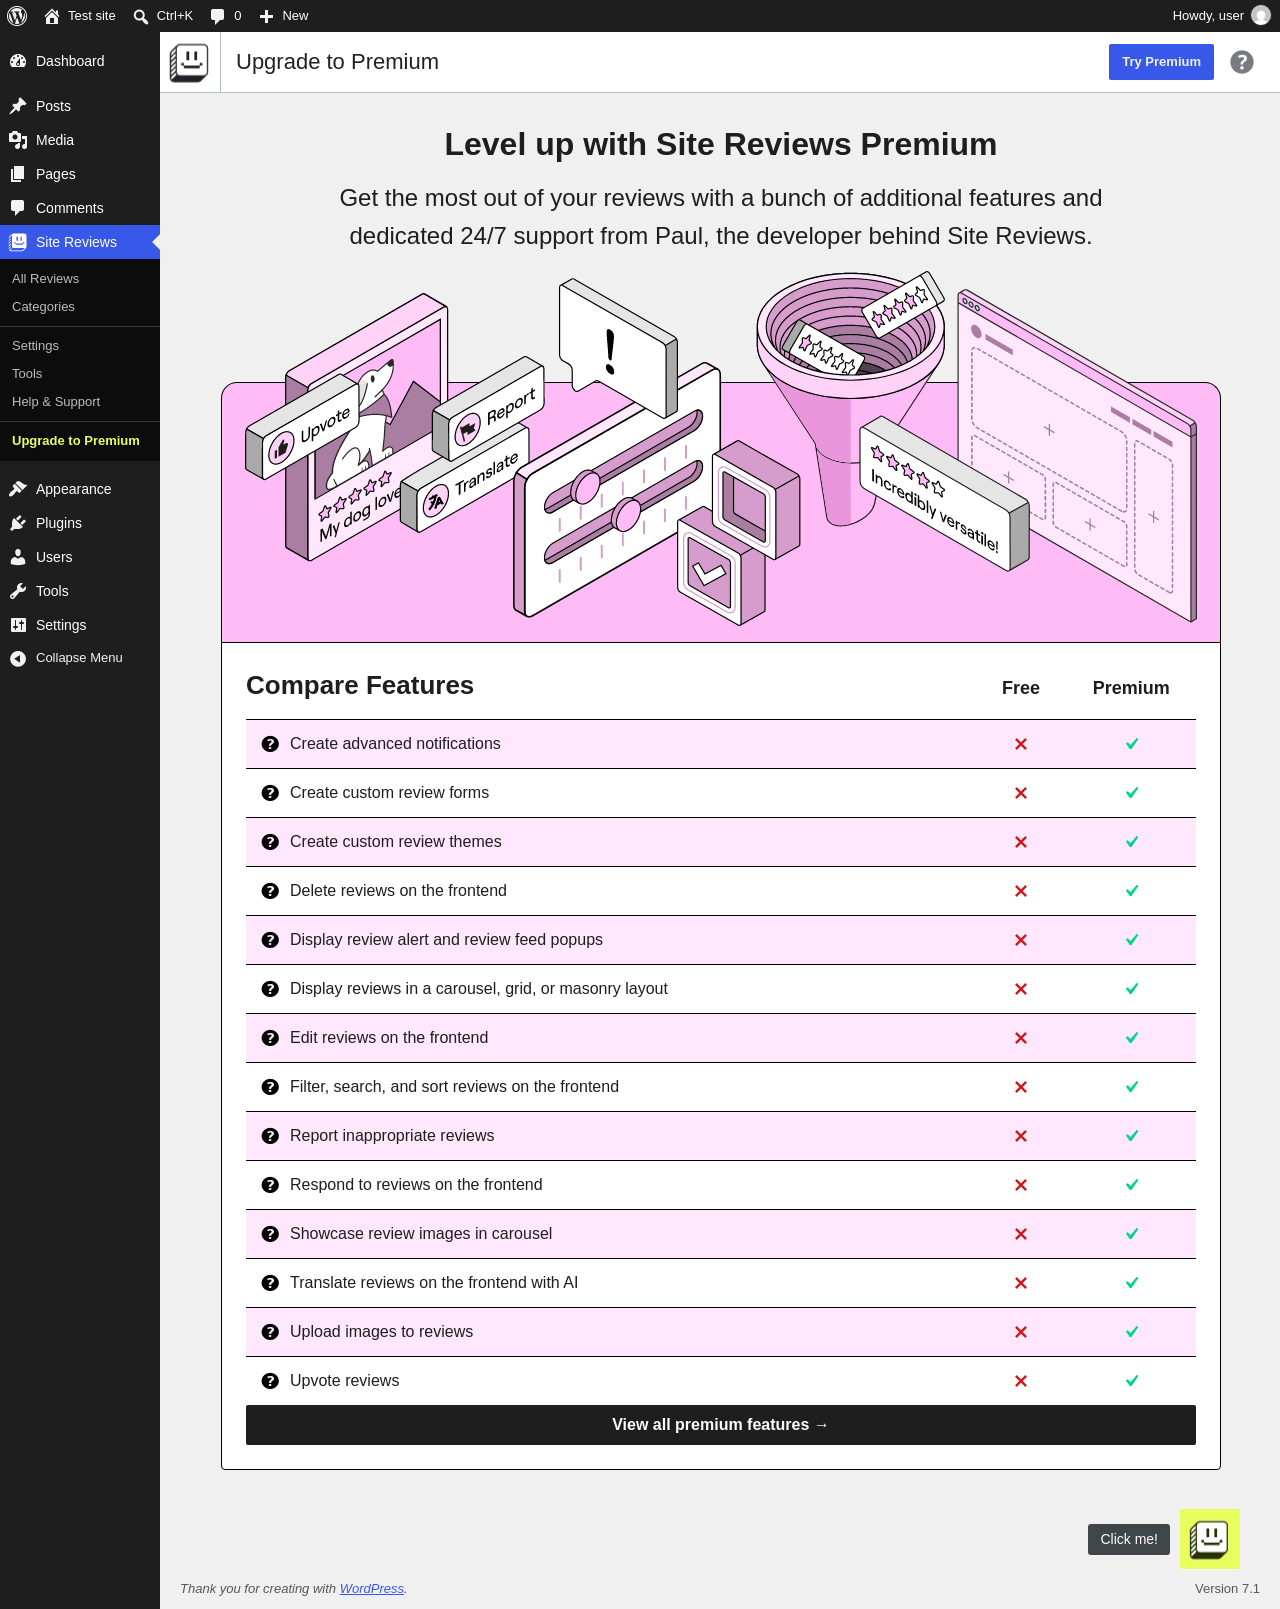Screen dimensions: 1280x1609
Task: Click the Comments bubble icon in sidebar
Action: 18,208
